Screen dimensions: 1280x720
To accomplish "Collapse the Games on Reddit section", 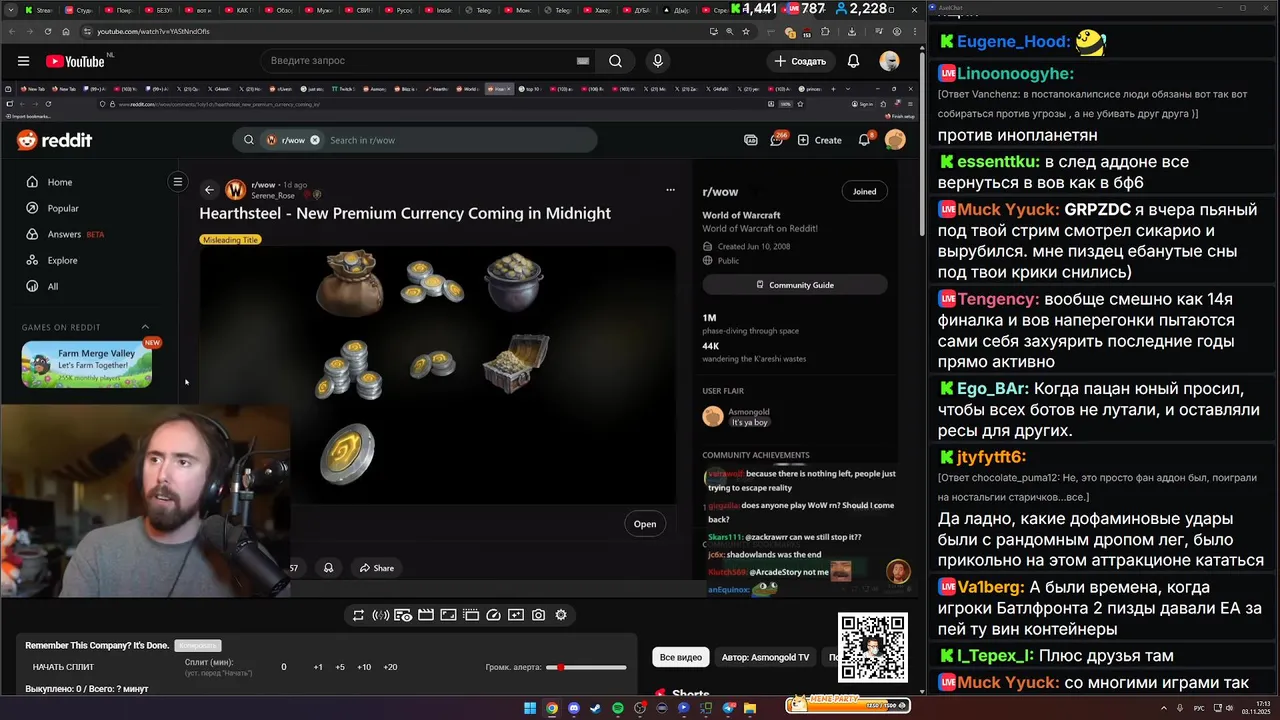I will (145, 327).
